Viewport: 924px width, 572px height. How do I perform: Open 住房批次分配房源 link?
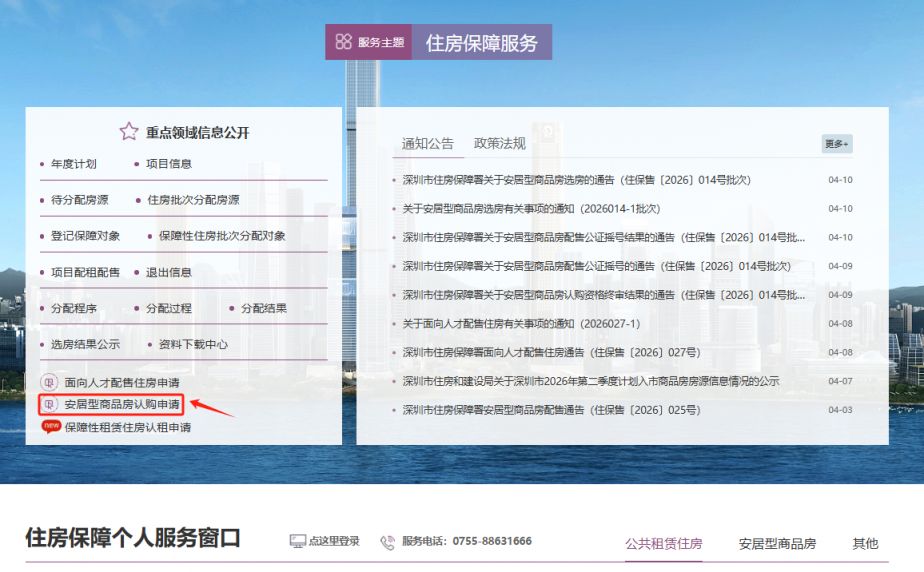point(193,200)
